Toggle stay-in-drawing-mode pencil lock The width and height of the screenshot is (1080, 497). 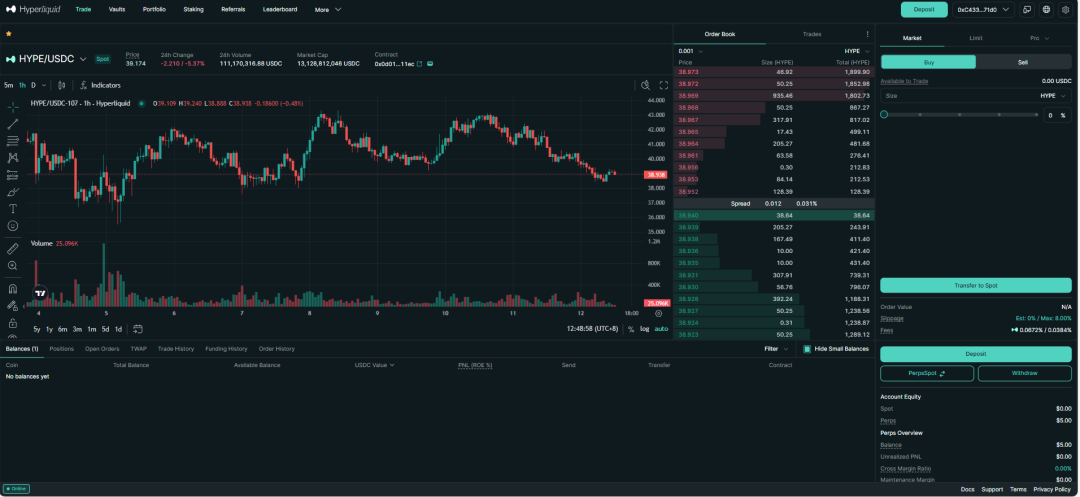tap(12, 306)
